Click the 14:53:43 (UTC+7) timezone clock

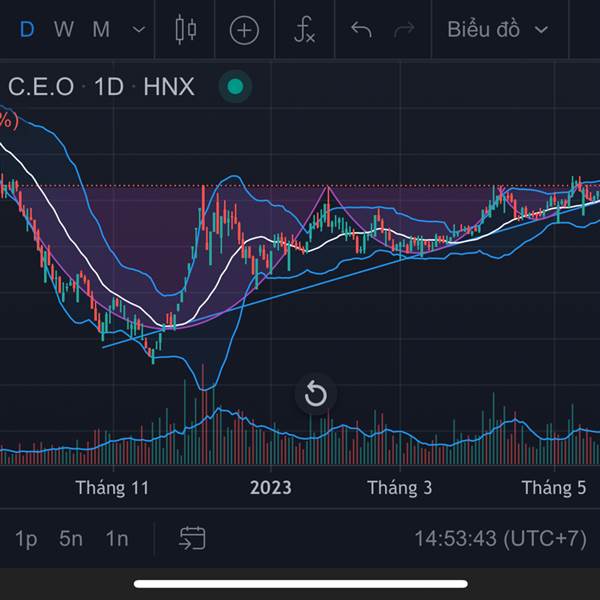click(x=501, y=539)
